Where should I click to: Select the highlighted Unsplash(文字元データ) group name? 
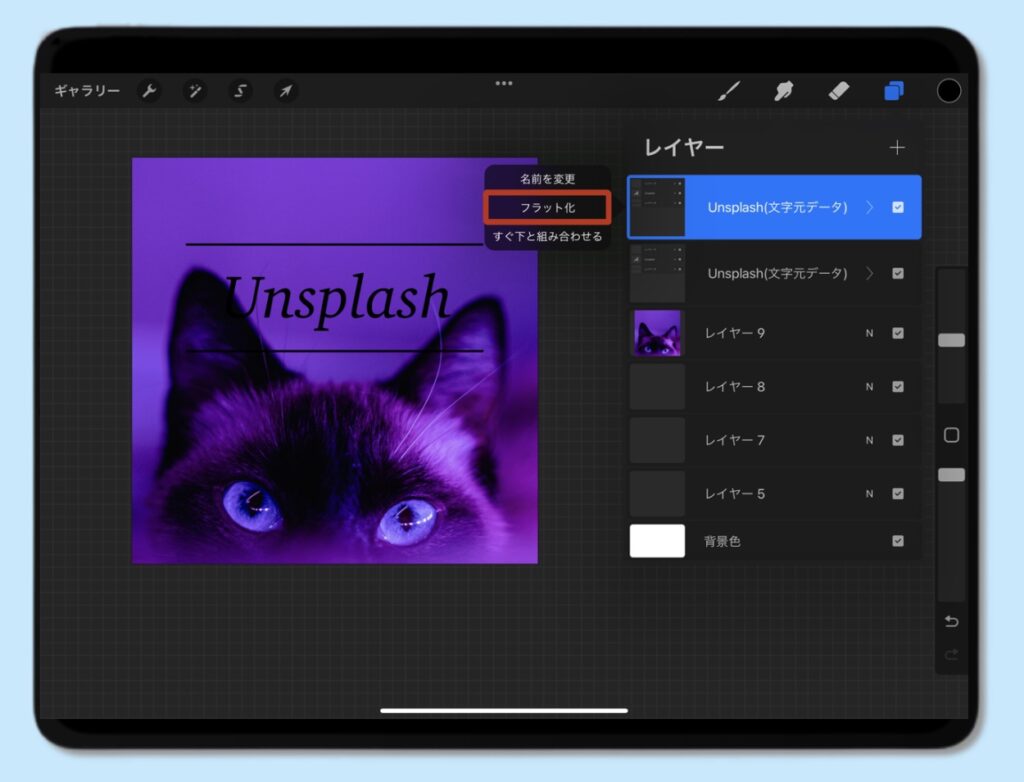tap(777, 207)
